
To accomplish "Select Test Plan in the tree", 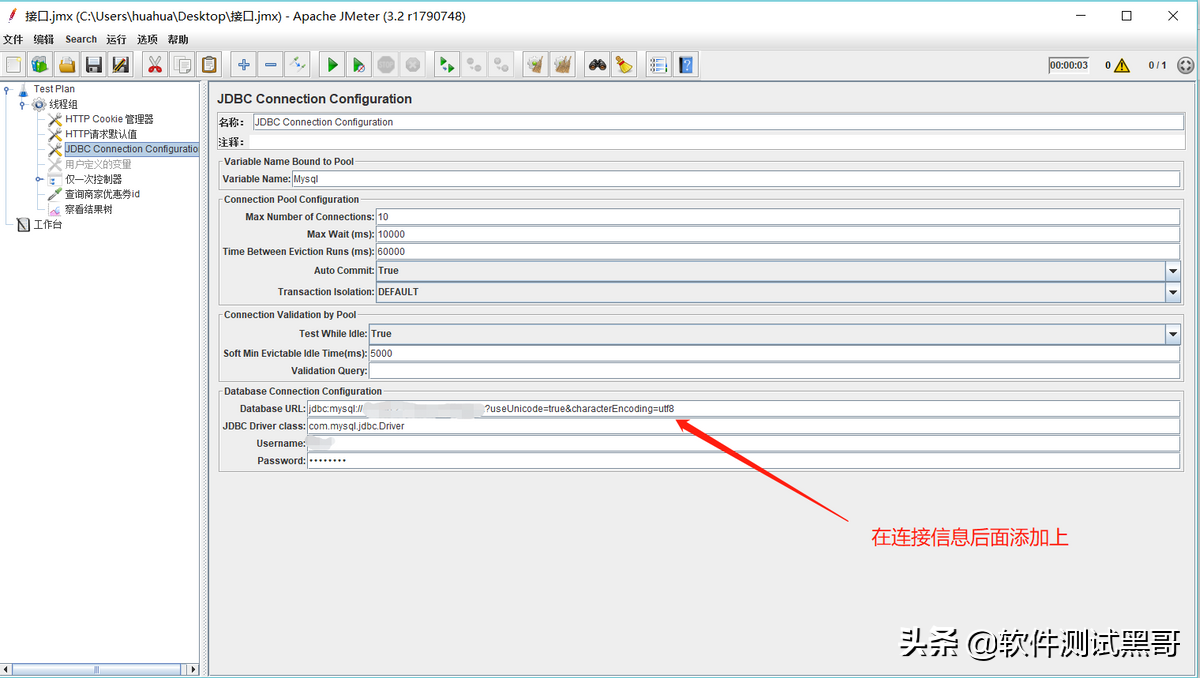I will click(54, 89).
